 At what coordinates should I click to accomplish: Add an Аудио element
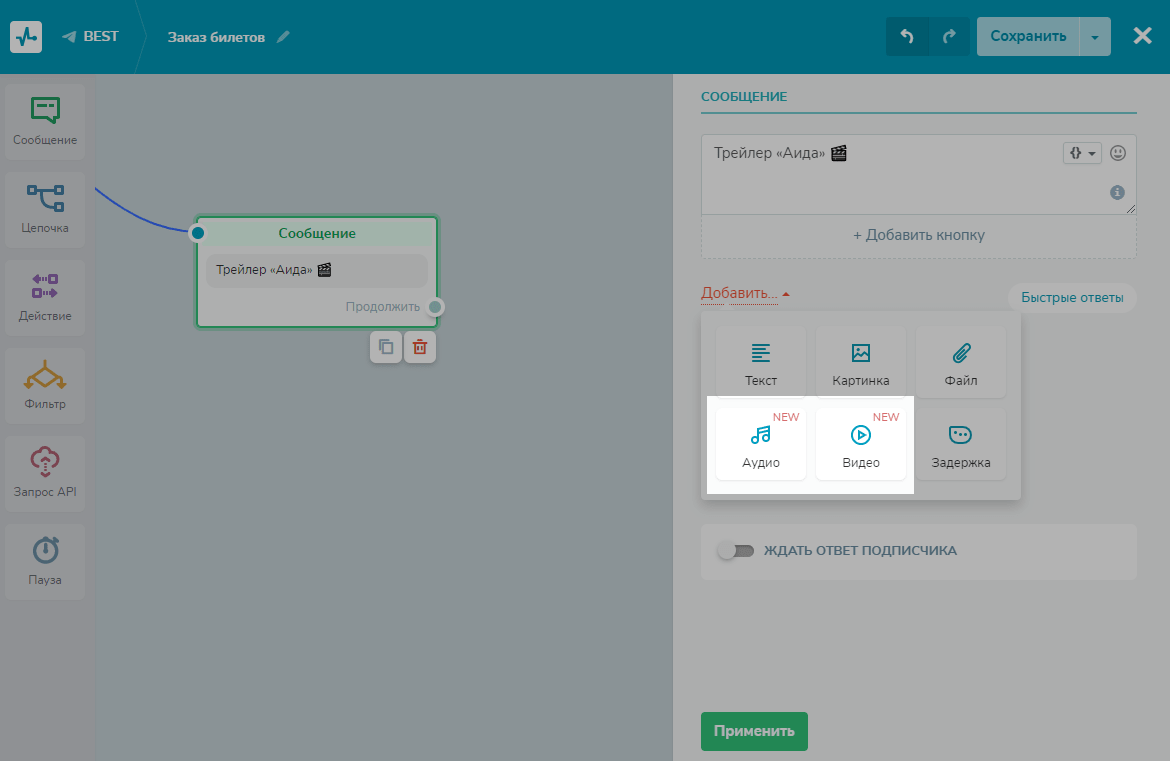click(x=761, y=444)
